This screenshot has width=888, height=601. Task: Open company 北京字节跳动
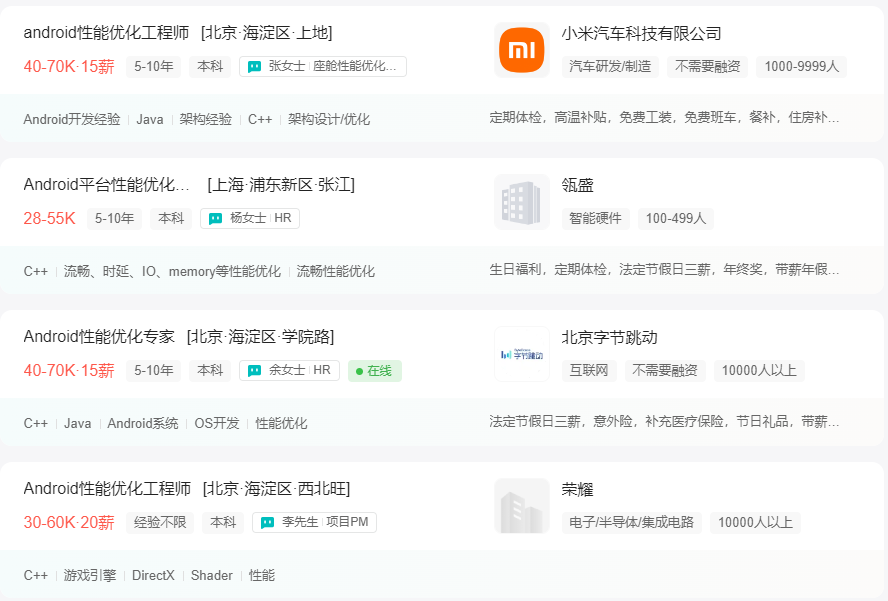point(609,338)
